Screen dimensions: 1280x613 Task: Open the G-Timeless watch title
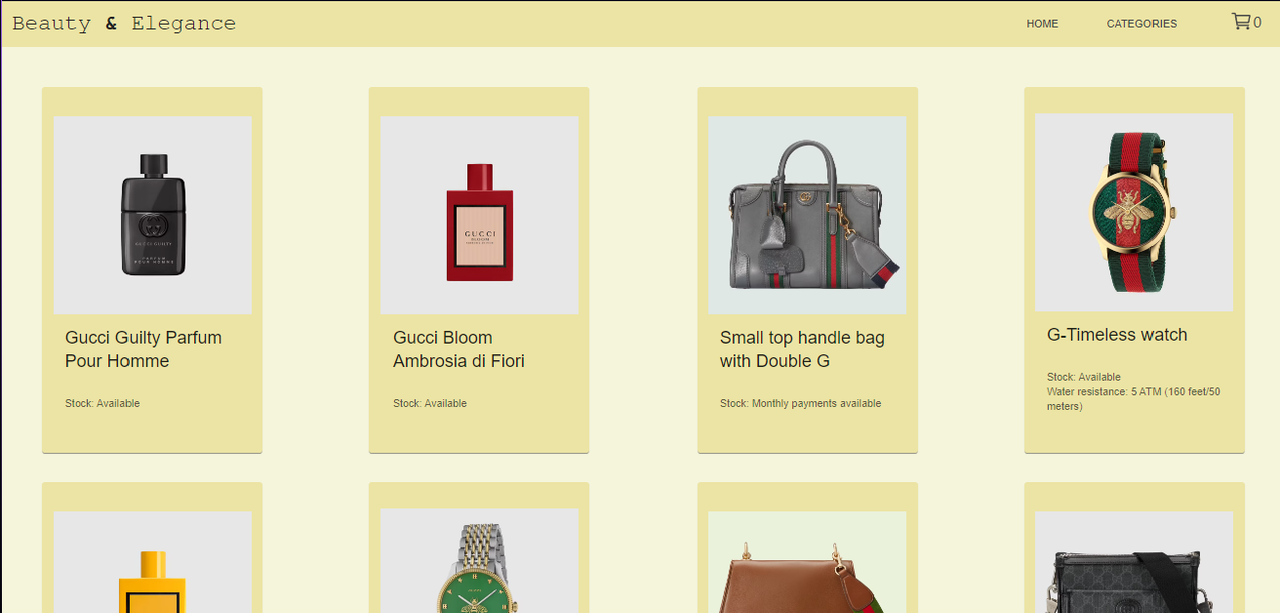[x=1117, y=335]
